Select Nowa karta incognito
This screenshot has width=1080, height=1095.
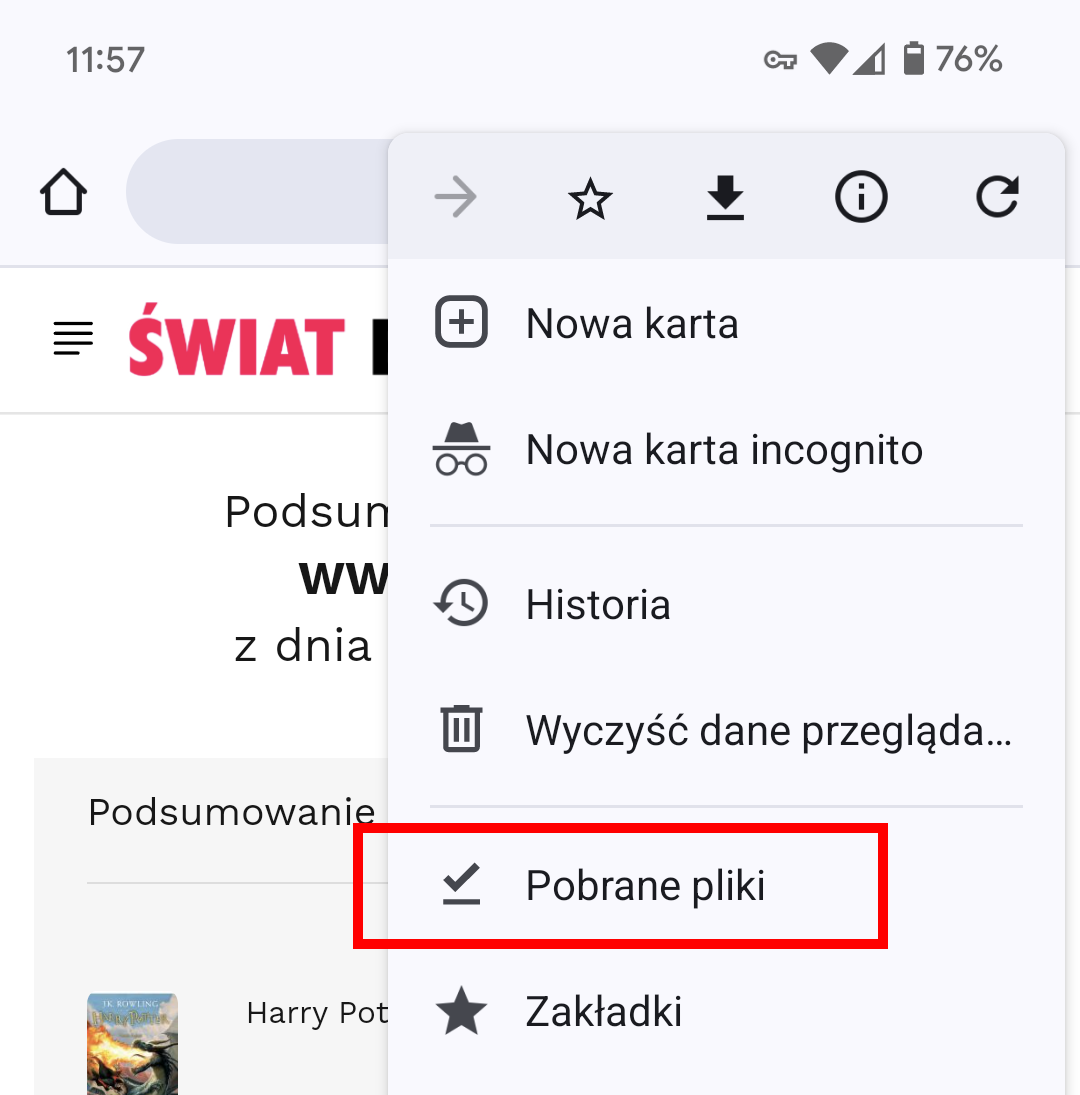pos(726,449)
